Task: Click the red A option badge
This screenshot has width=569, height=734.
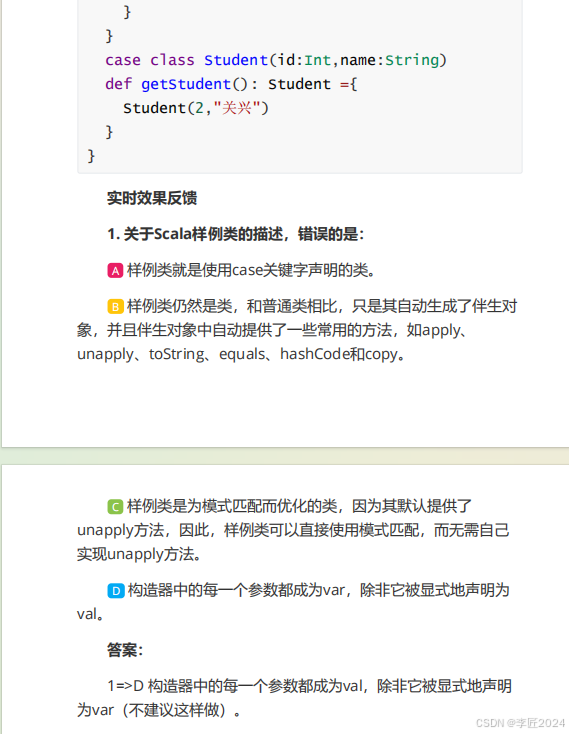Action: [x=115, y=271]
